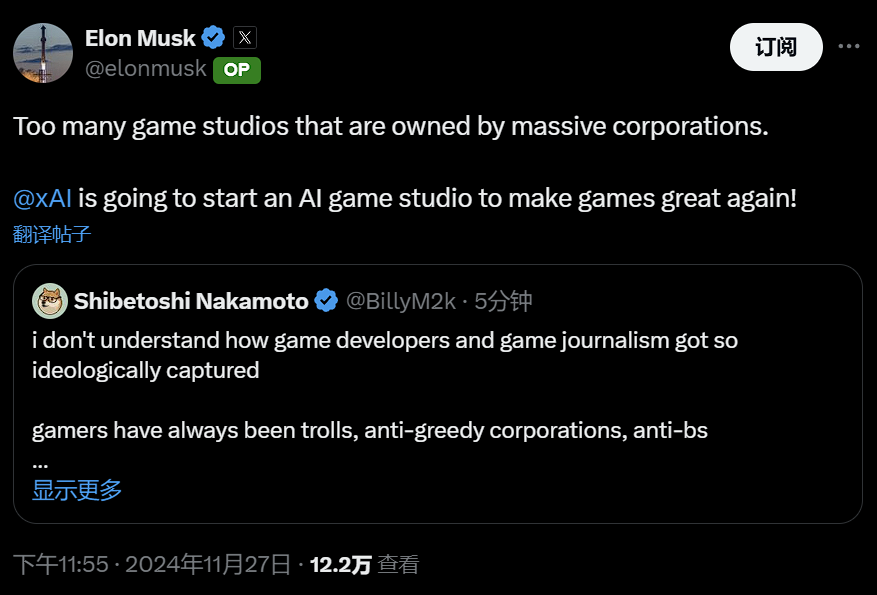877x595 pixels.
Task: Click the X affiliation badge icon
Action: pyautogui.click(x=245, y=39)
